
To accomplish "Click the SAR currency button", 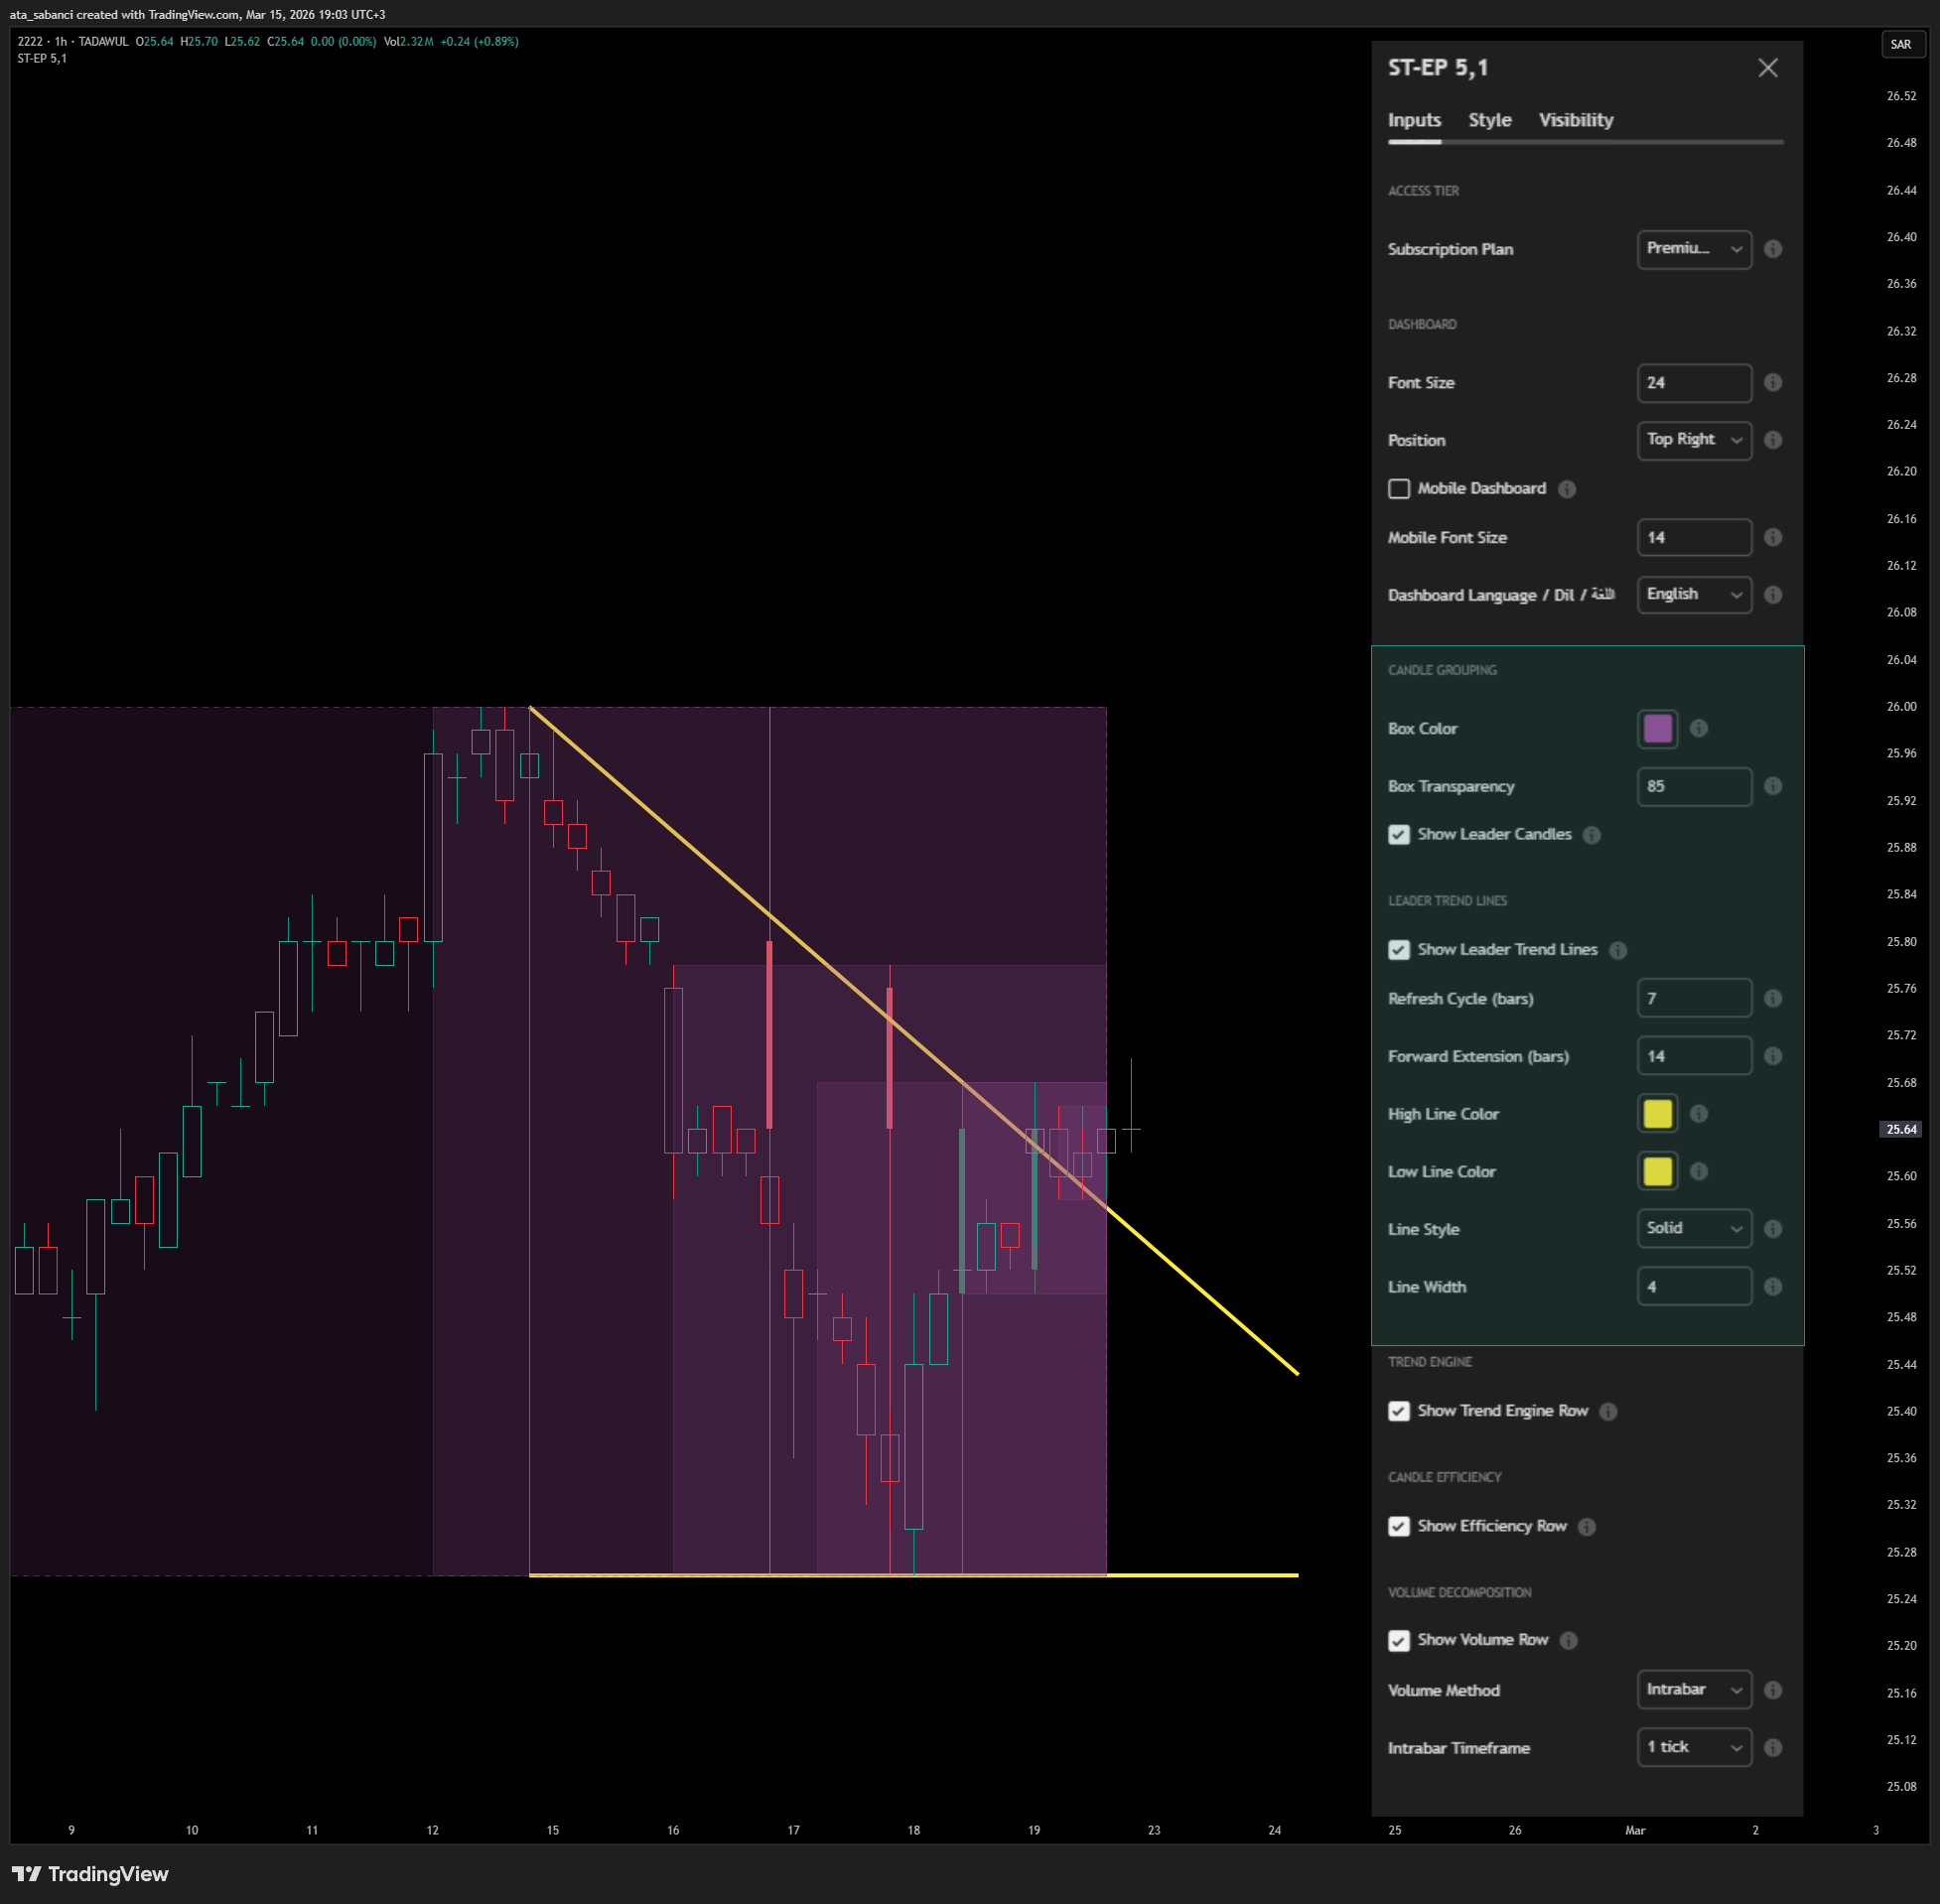I will point(1902,44).
